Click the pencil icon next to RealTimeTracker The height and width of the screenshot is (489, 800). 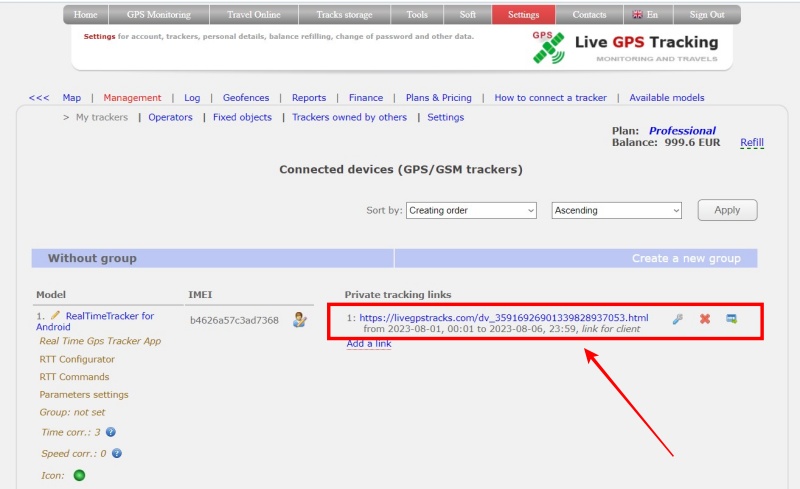point(56,316)
